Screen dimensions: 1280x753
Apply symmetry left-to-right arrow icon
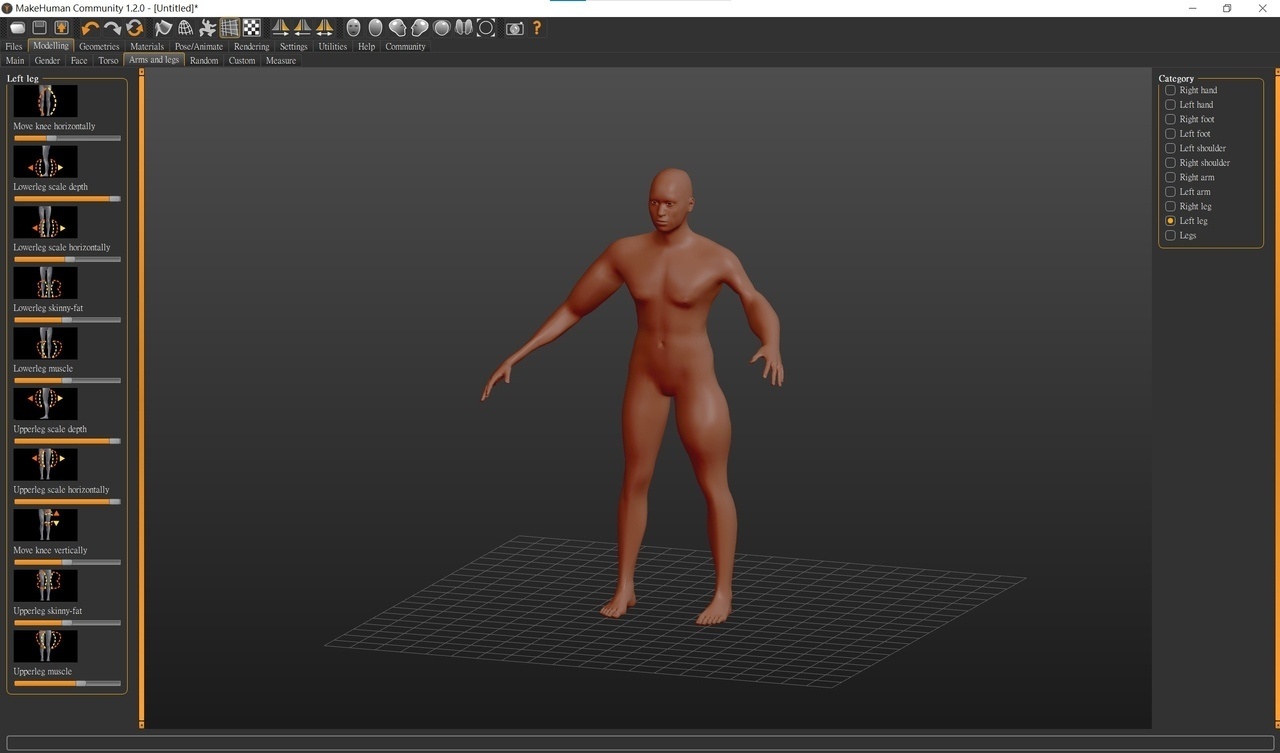click(x=281, y=28)
